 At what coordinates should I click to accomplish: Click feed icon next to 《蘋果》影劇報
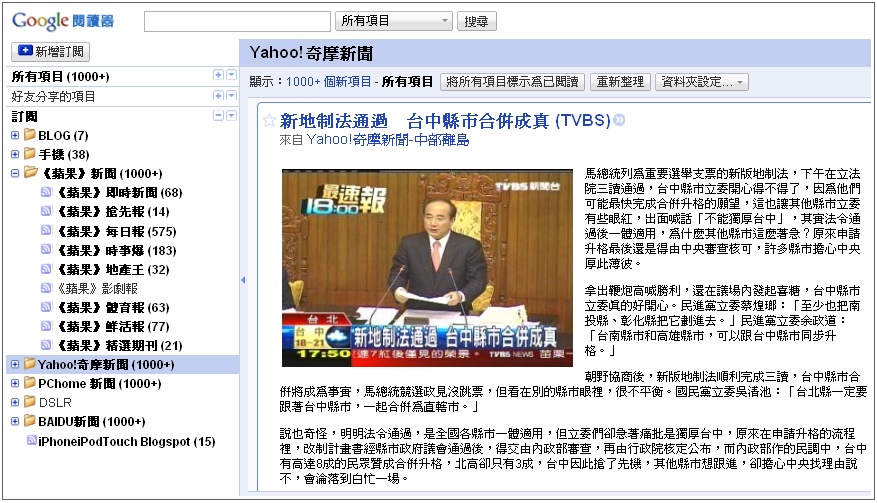(46, 288)
